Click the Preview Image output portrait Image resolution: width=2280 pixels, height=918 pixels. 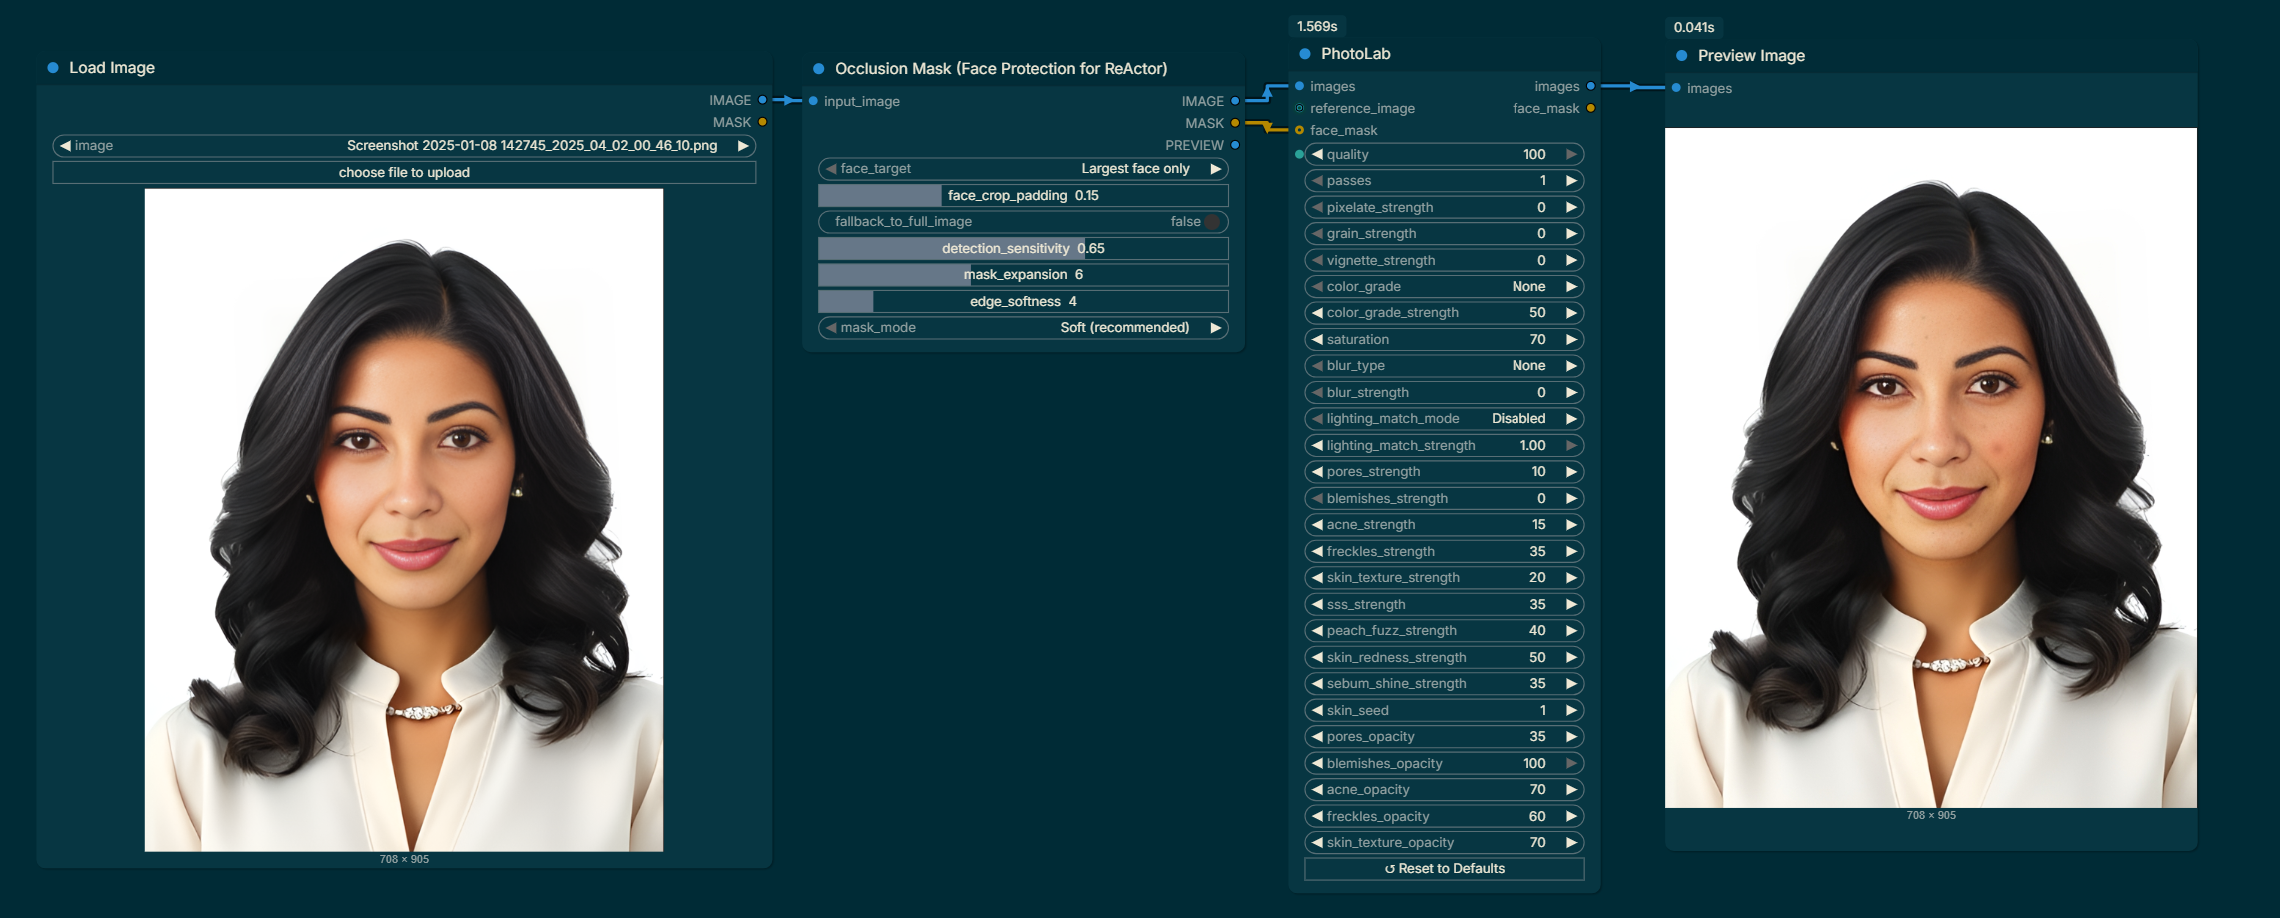(x=1931, y=468)
